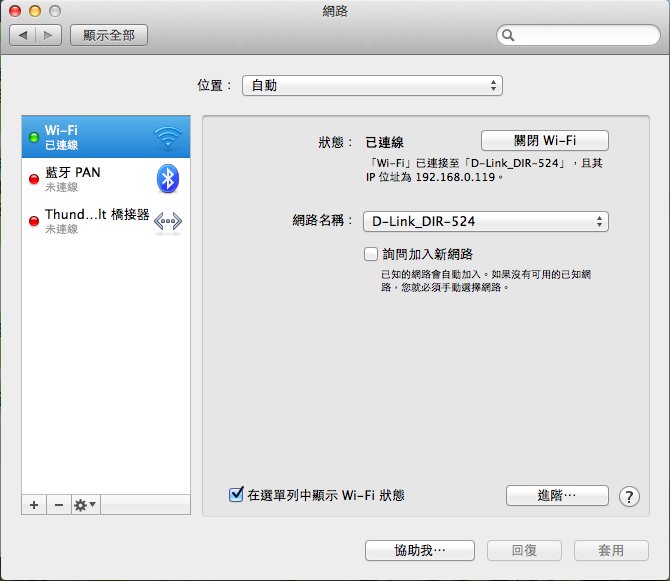Enable 詢問加入新網路 checkbox
Viewport: 670px width, 581px height.
371,254
